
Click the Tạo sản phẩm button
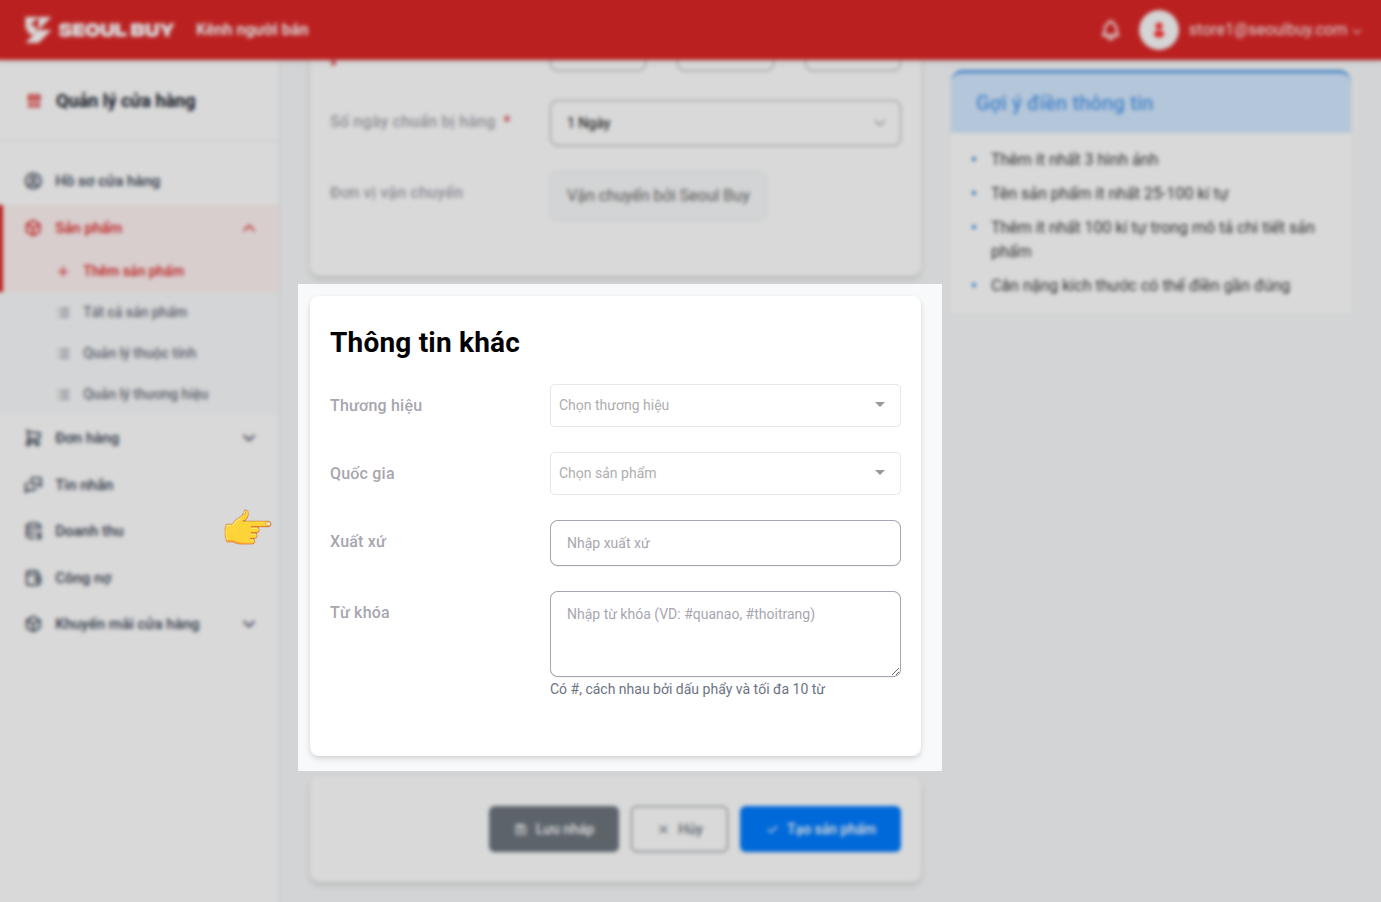(x=820, y=829)
